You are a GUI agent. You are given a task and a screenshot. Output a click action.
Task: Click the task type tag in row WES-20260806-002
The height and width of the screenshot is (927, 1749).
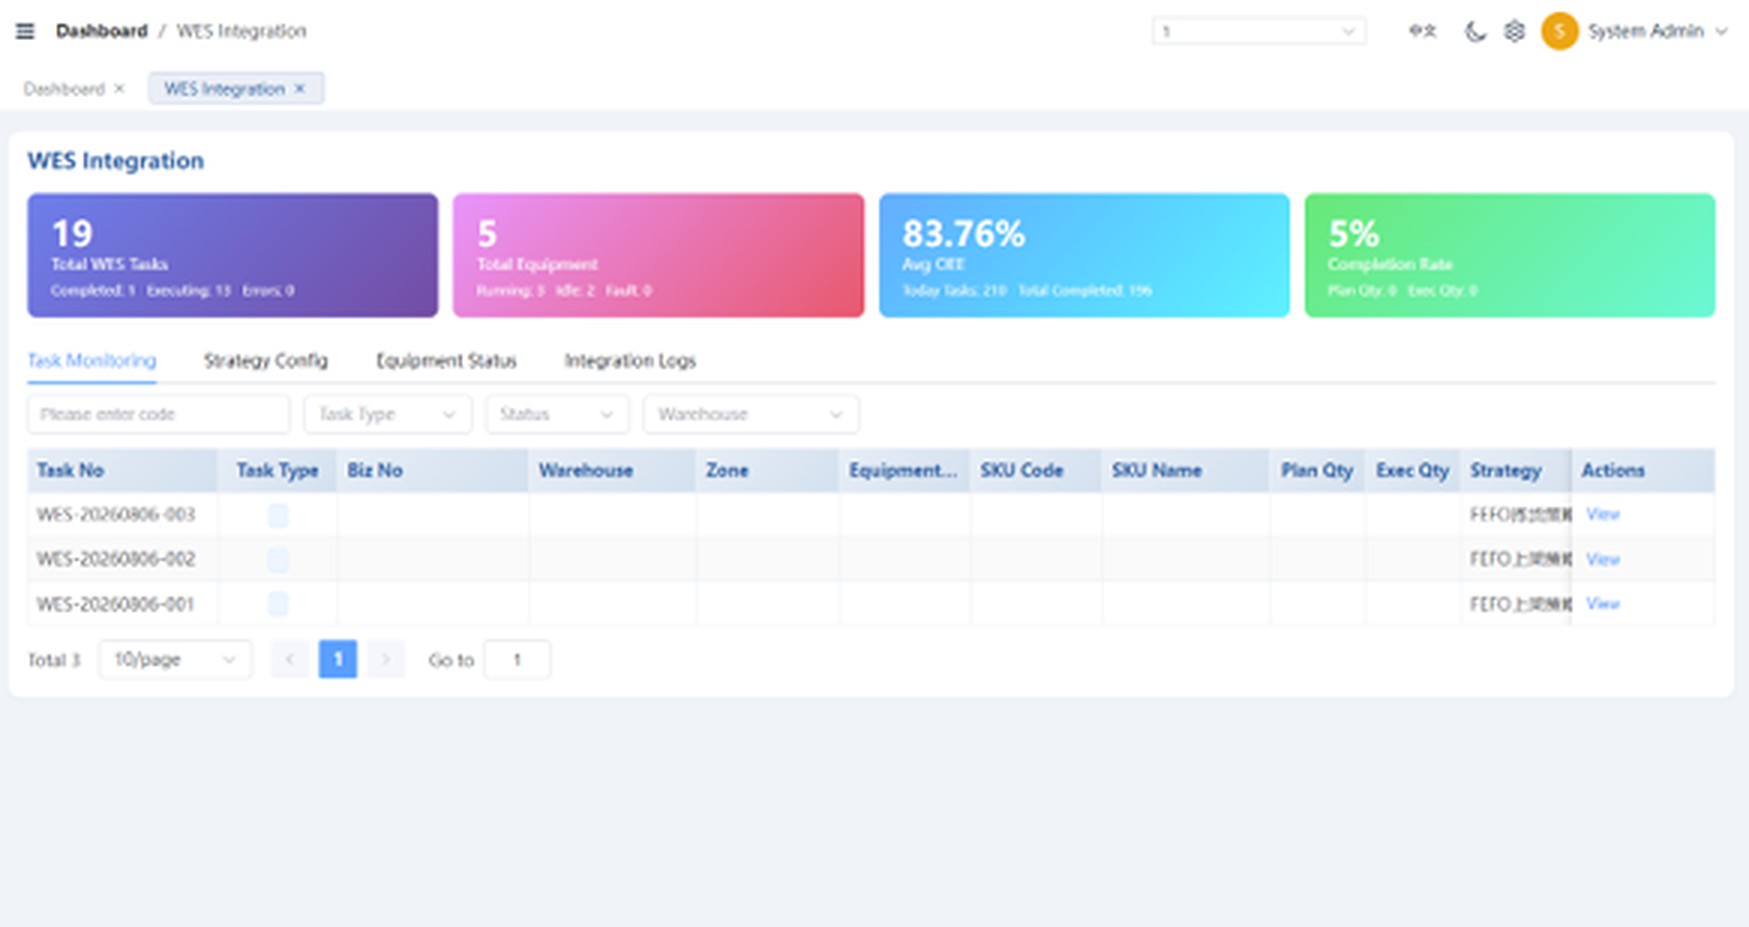[277, 559]
